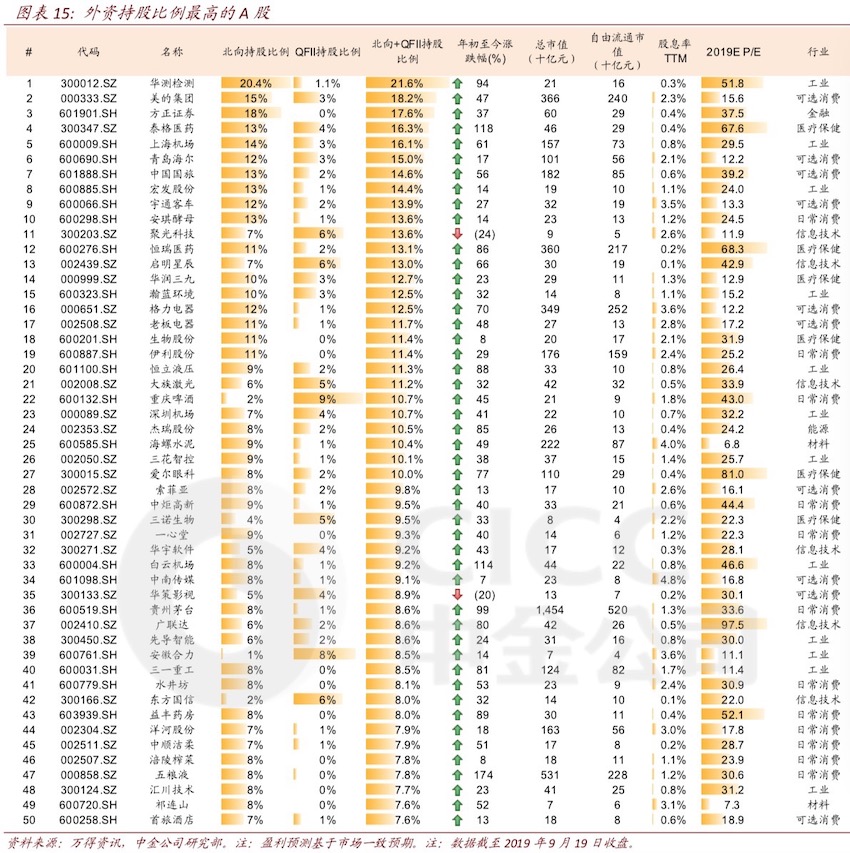Click the 能源 industry cell
This screenshot has width=850, height=853.
point(818,429)
